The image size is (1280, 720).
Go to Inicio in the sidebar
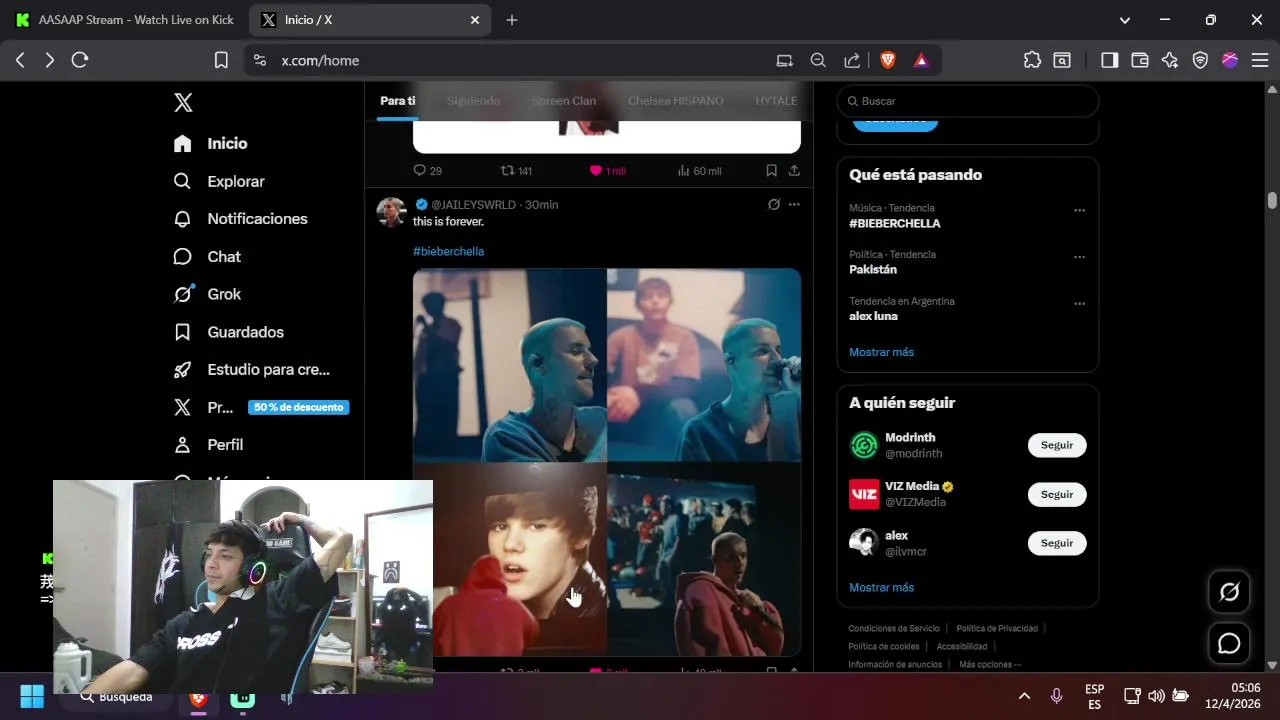point(211,143)
